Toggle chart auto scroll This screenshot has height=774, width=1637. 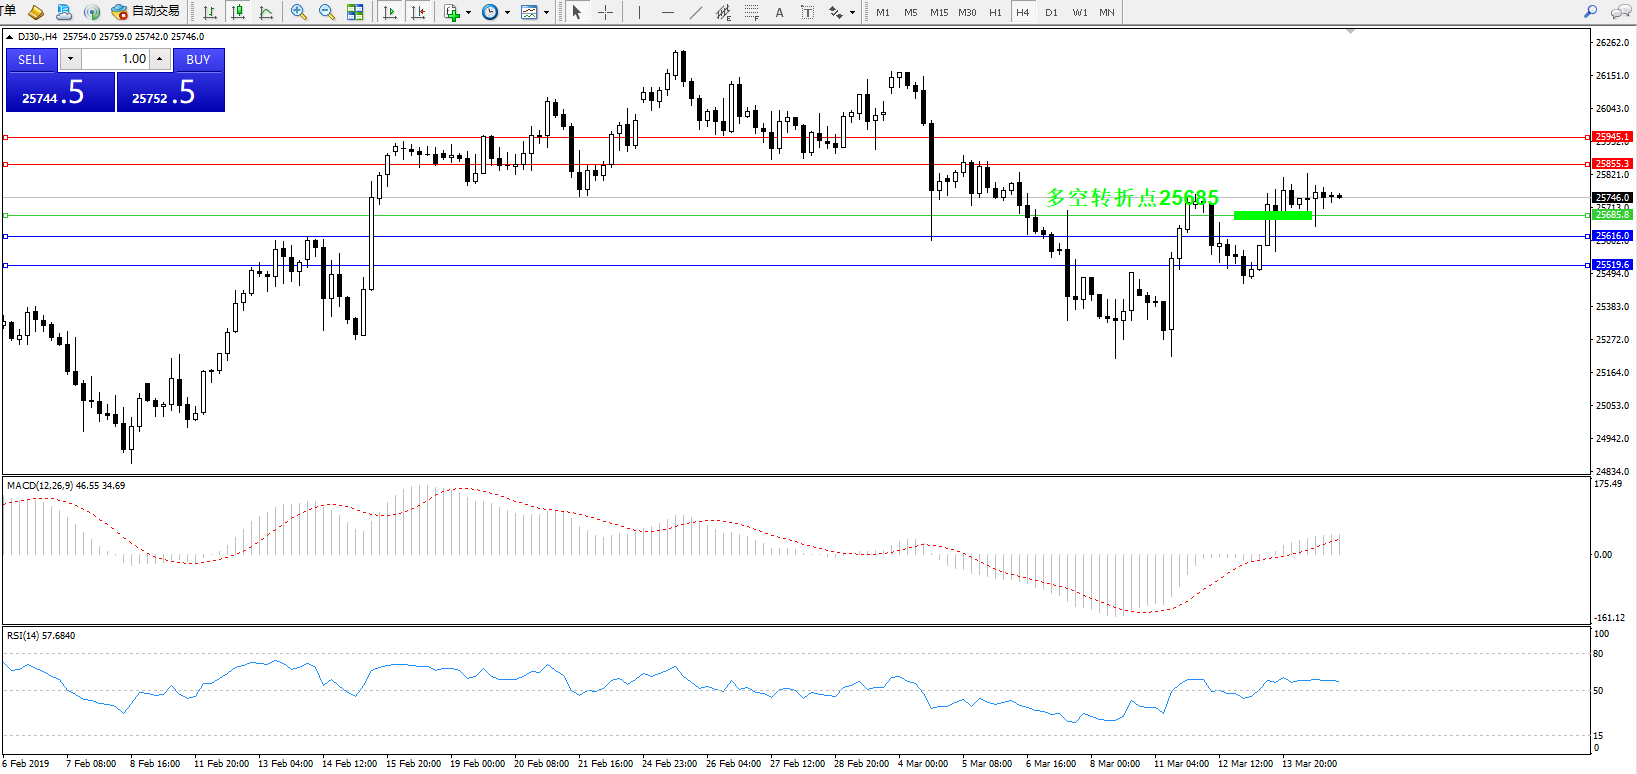[390, 12]
